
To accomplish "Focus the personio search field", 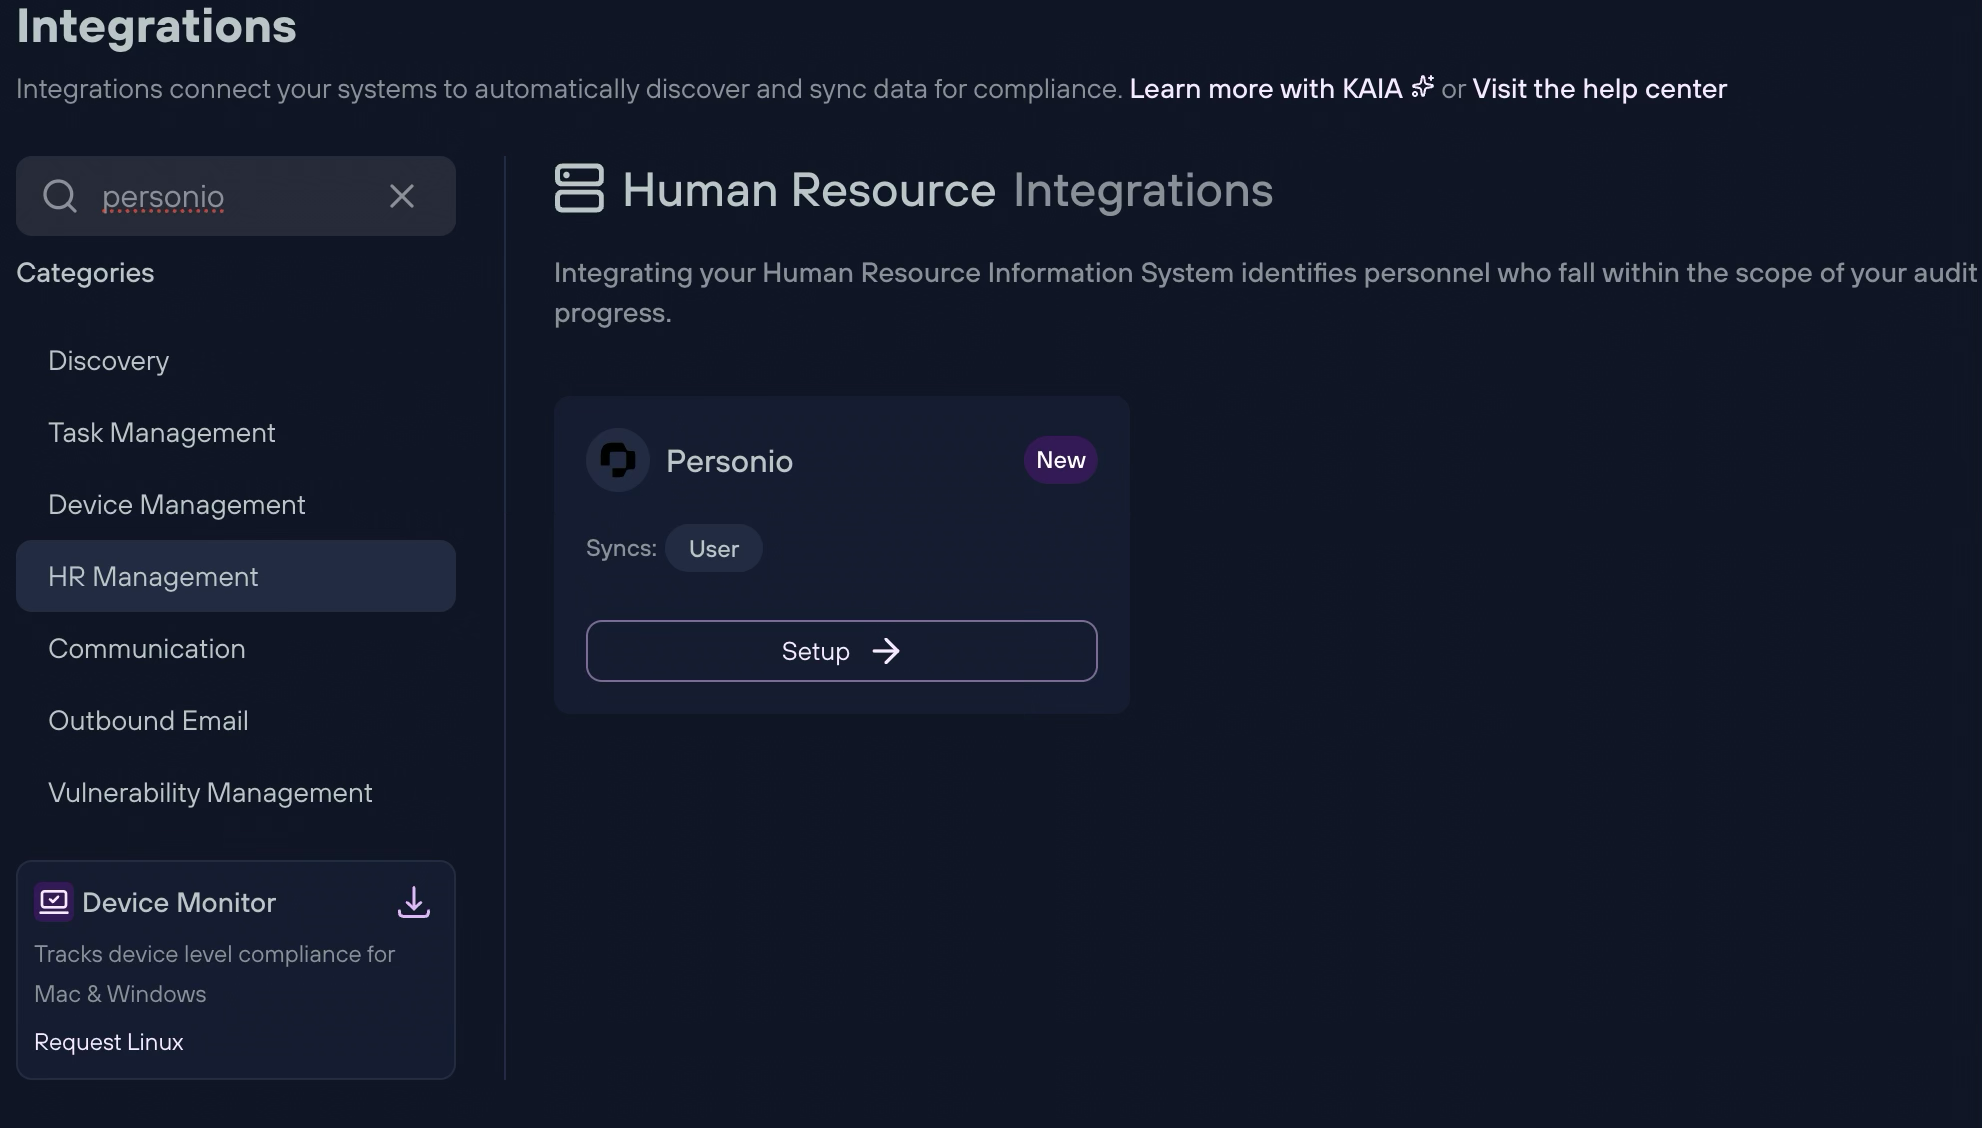I will (x=236, y=196).
